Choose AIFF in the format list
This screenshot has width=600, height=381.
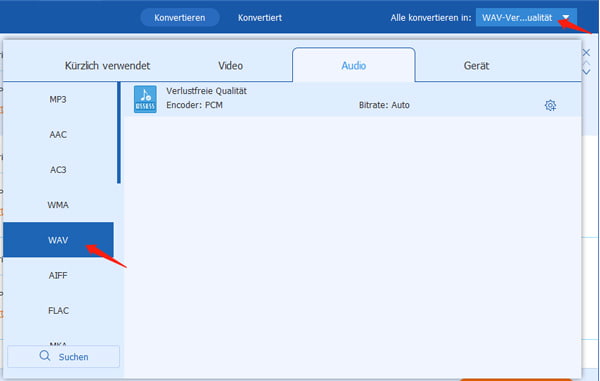(x=58, y=275)
